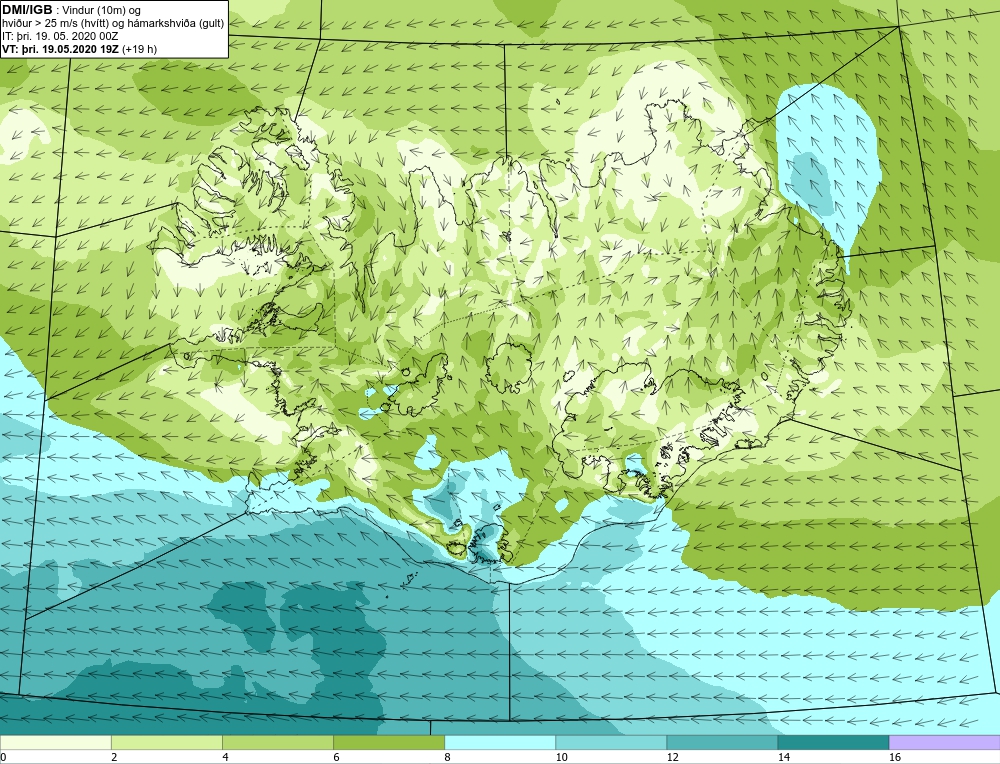
Task: Click the '14' label on the color scale
Action: [x=783, y=757]
